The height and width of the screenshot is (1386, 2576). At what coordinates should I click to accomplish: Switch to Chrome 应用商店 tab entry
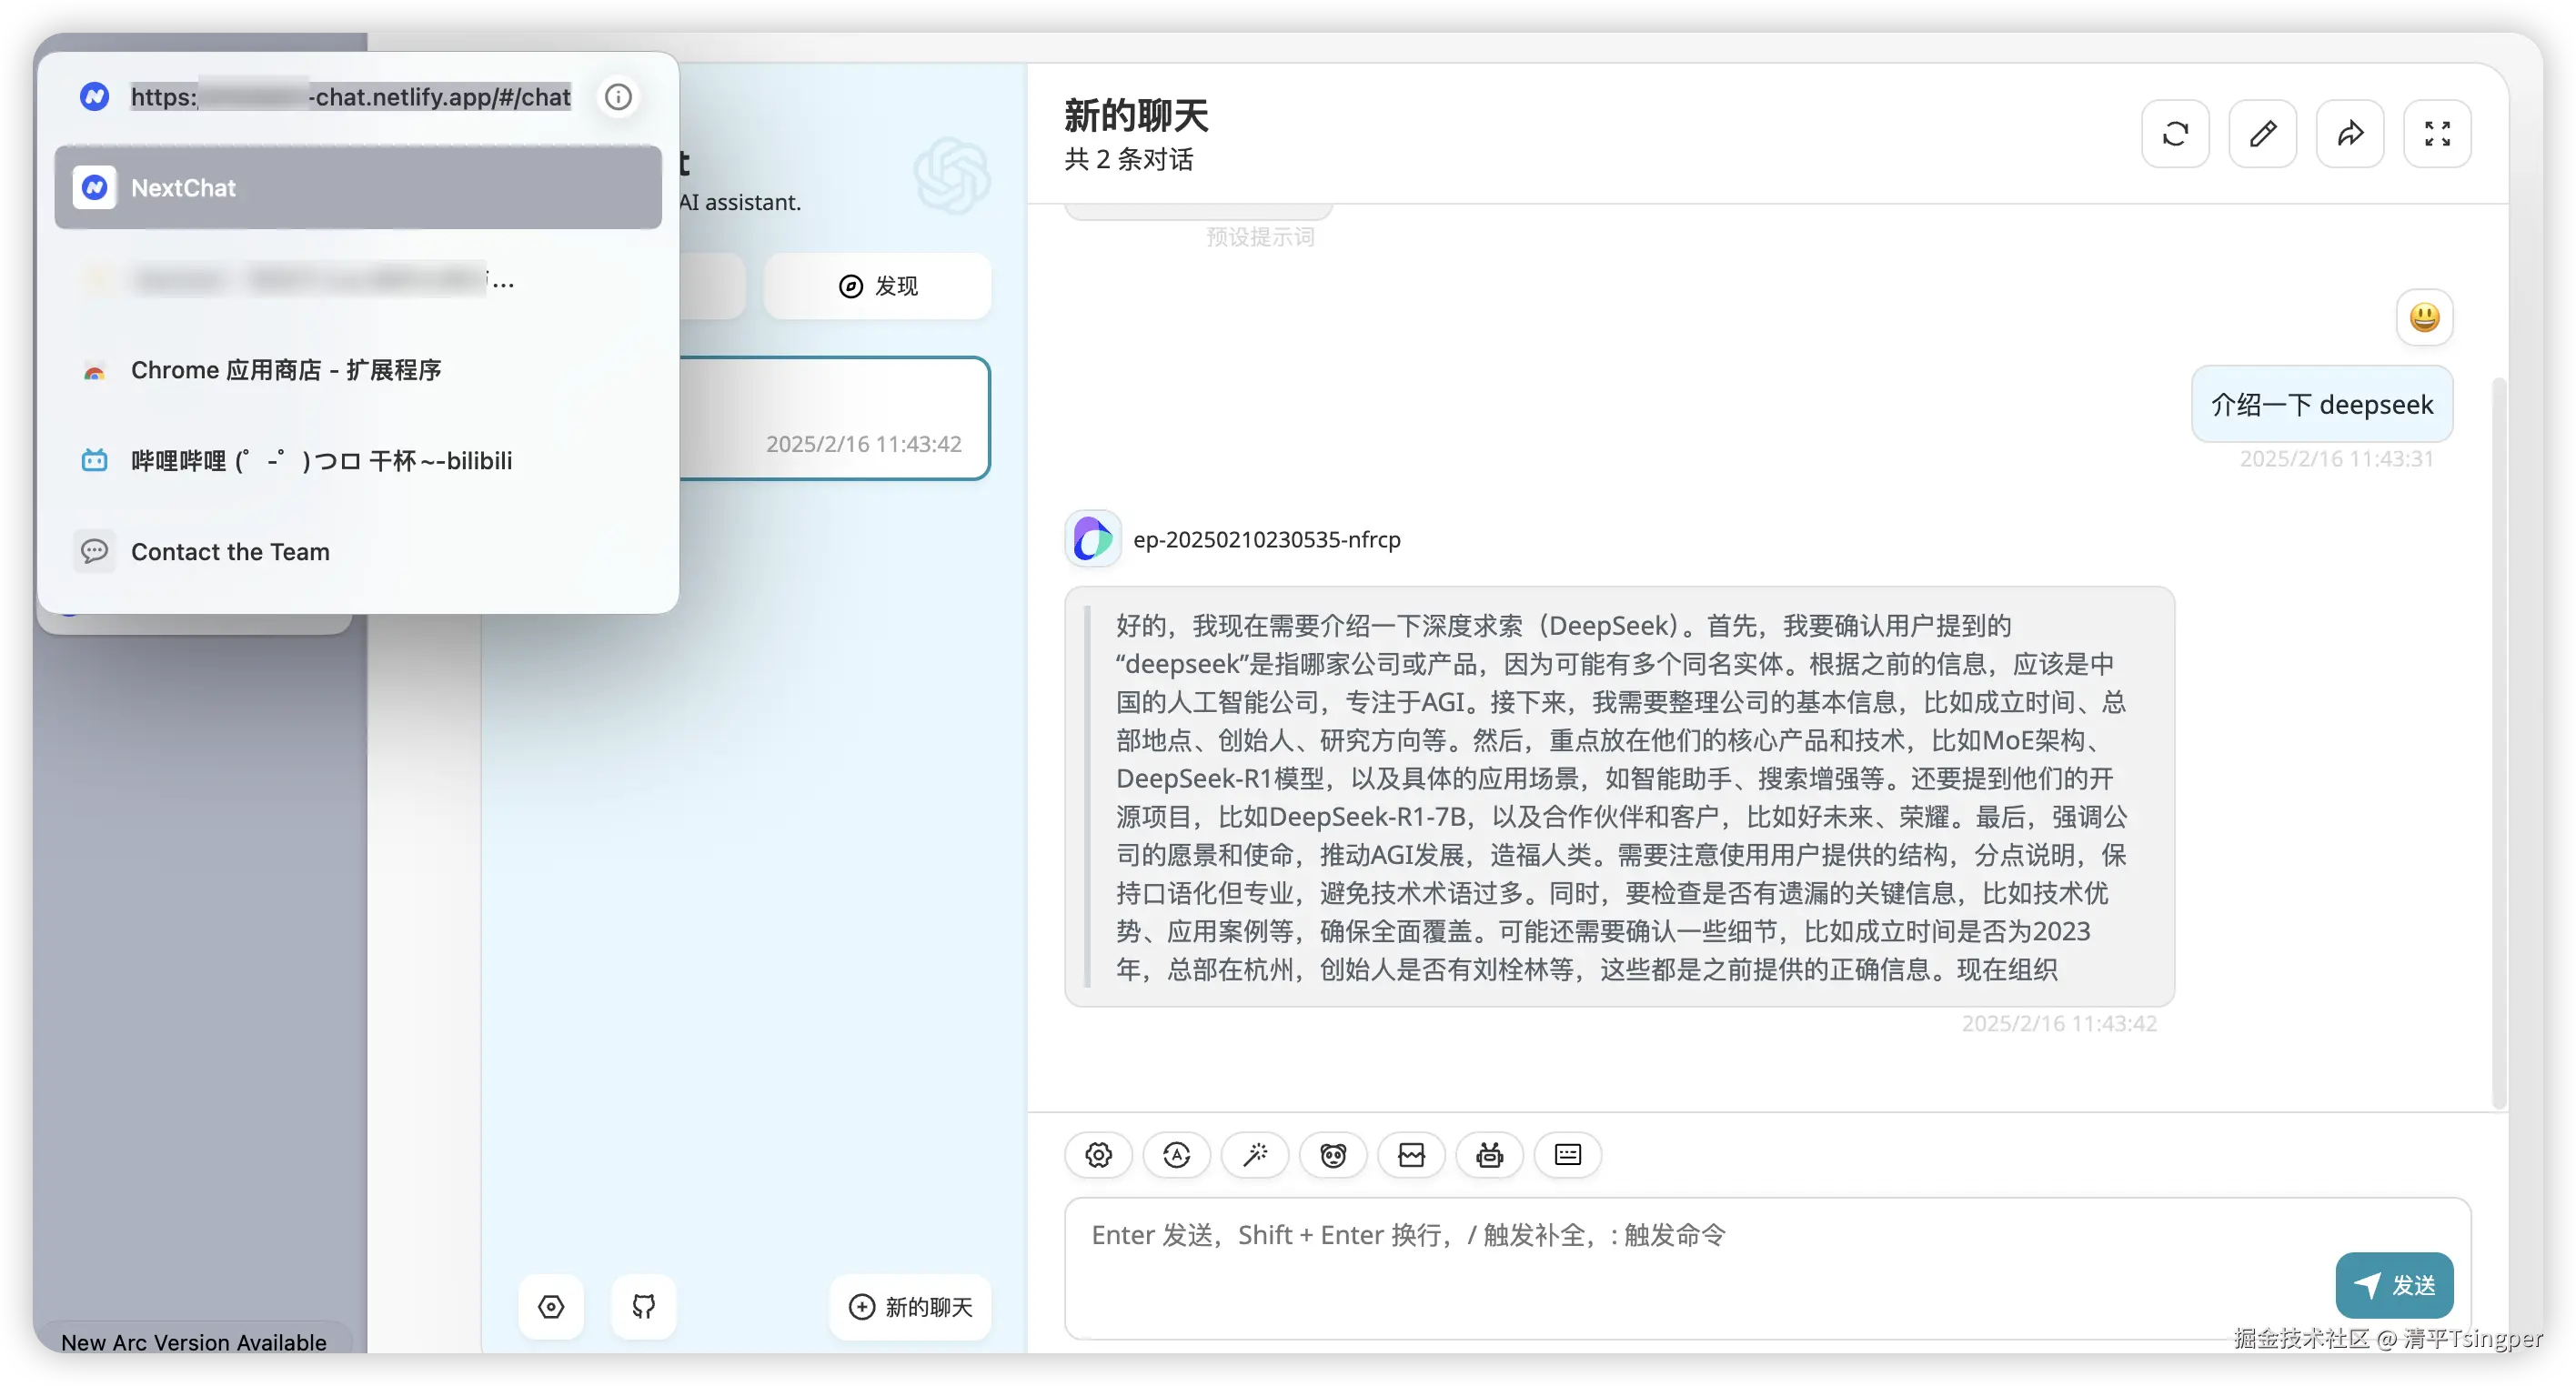click(x=286, y=370)
